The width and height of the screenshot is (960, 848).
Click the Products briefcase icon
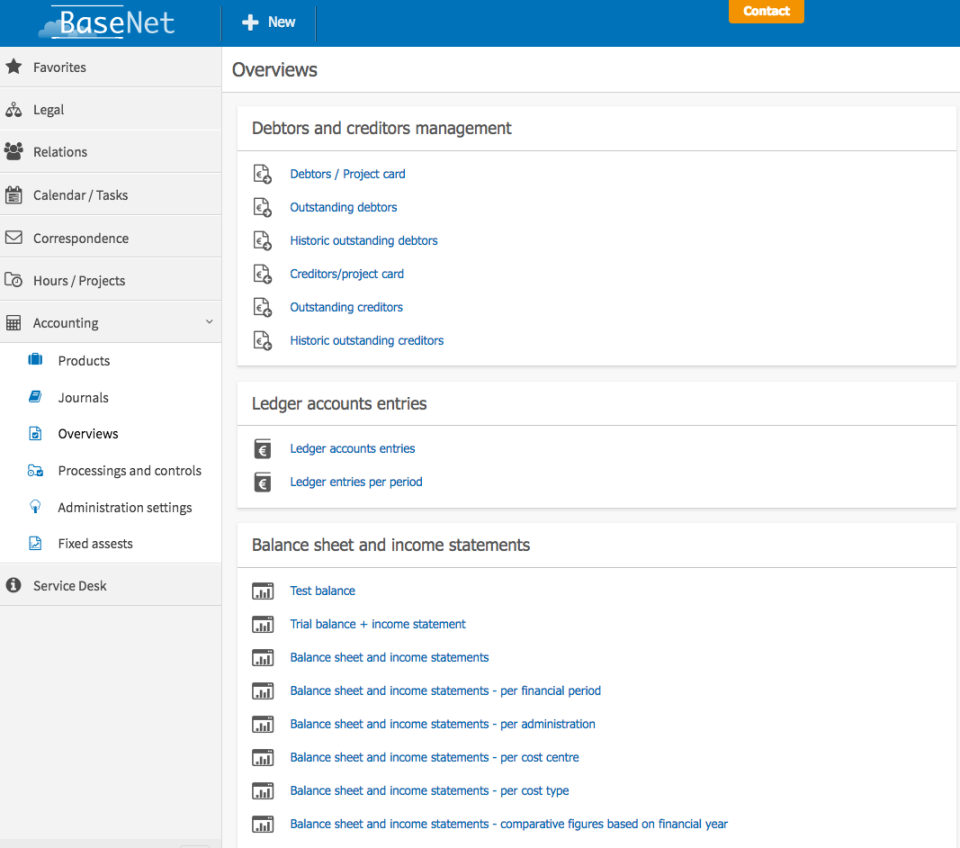point(36,360)
